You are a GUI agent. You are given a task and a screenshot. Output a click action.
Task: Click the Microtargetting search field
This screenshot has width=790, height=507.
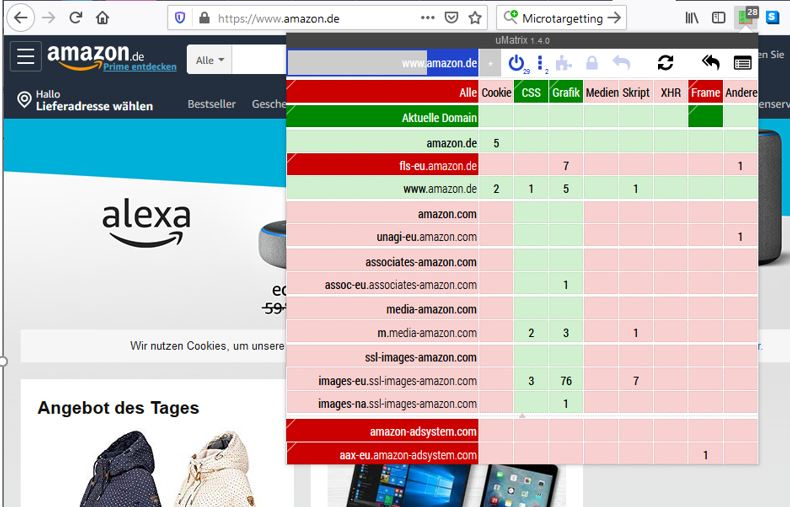(562, 19)
